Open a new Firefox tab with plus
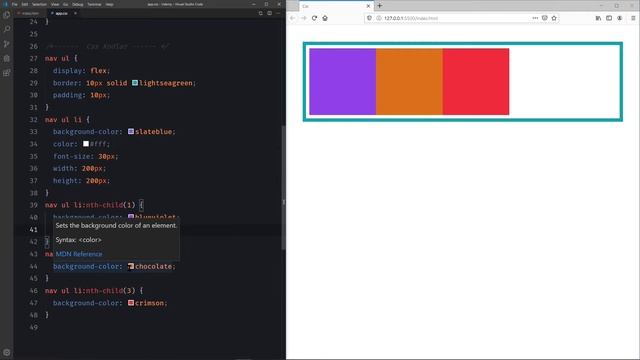 (380, 6)
